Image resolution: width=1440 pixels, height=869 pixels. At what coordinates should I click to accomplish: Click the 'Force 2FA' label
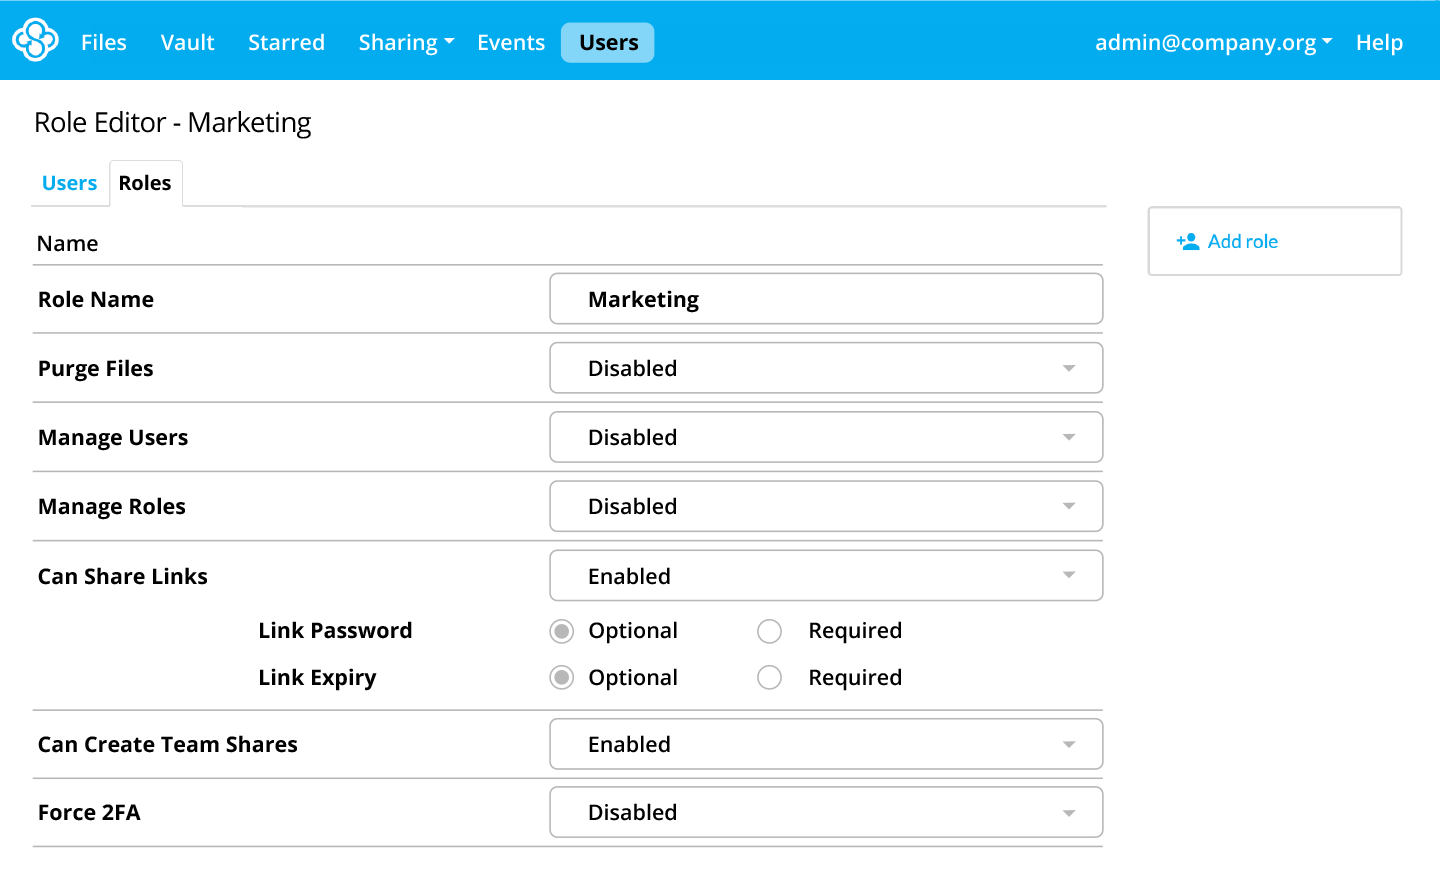89,812
